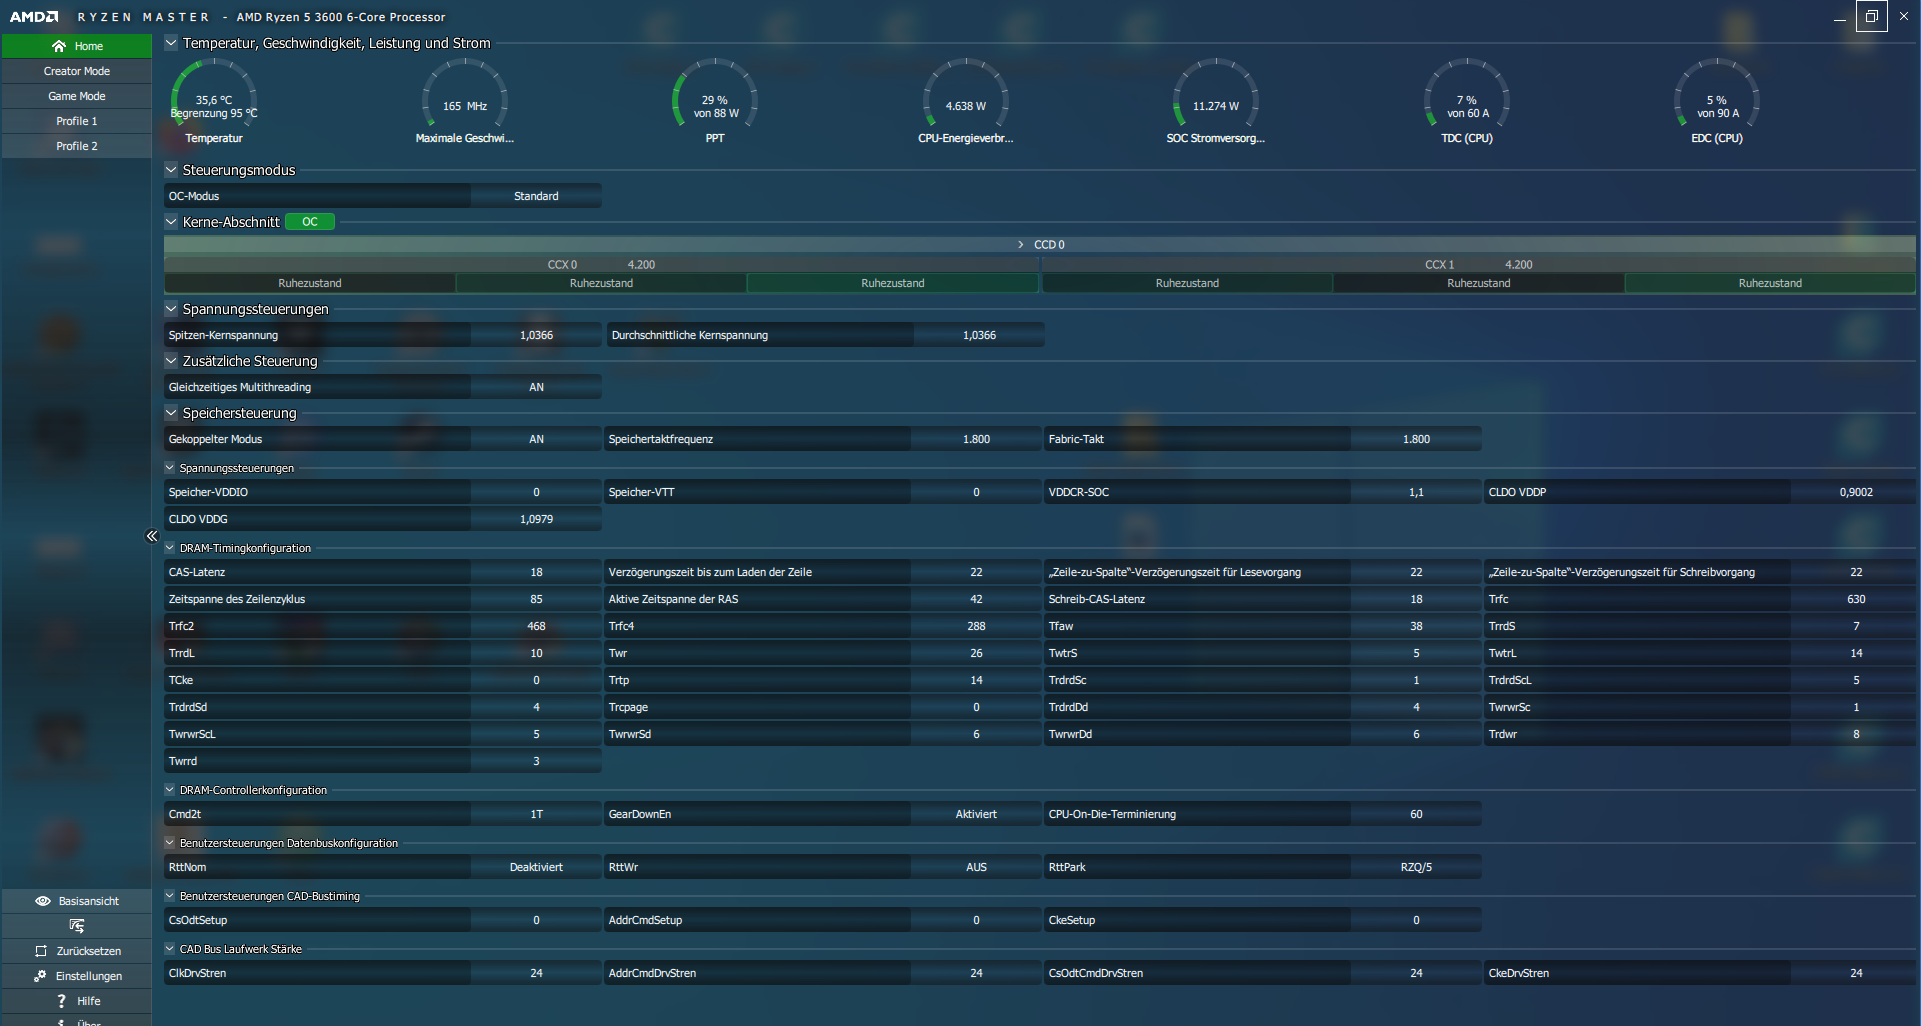Collapse Benutzersteuerungen Datenbuskonfiguration group
Image resolution: width=1921 pixels, height=1026 pixels.
click(x=170, y=843)
